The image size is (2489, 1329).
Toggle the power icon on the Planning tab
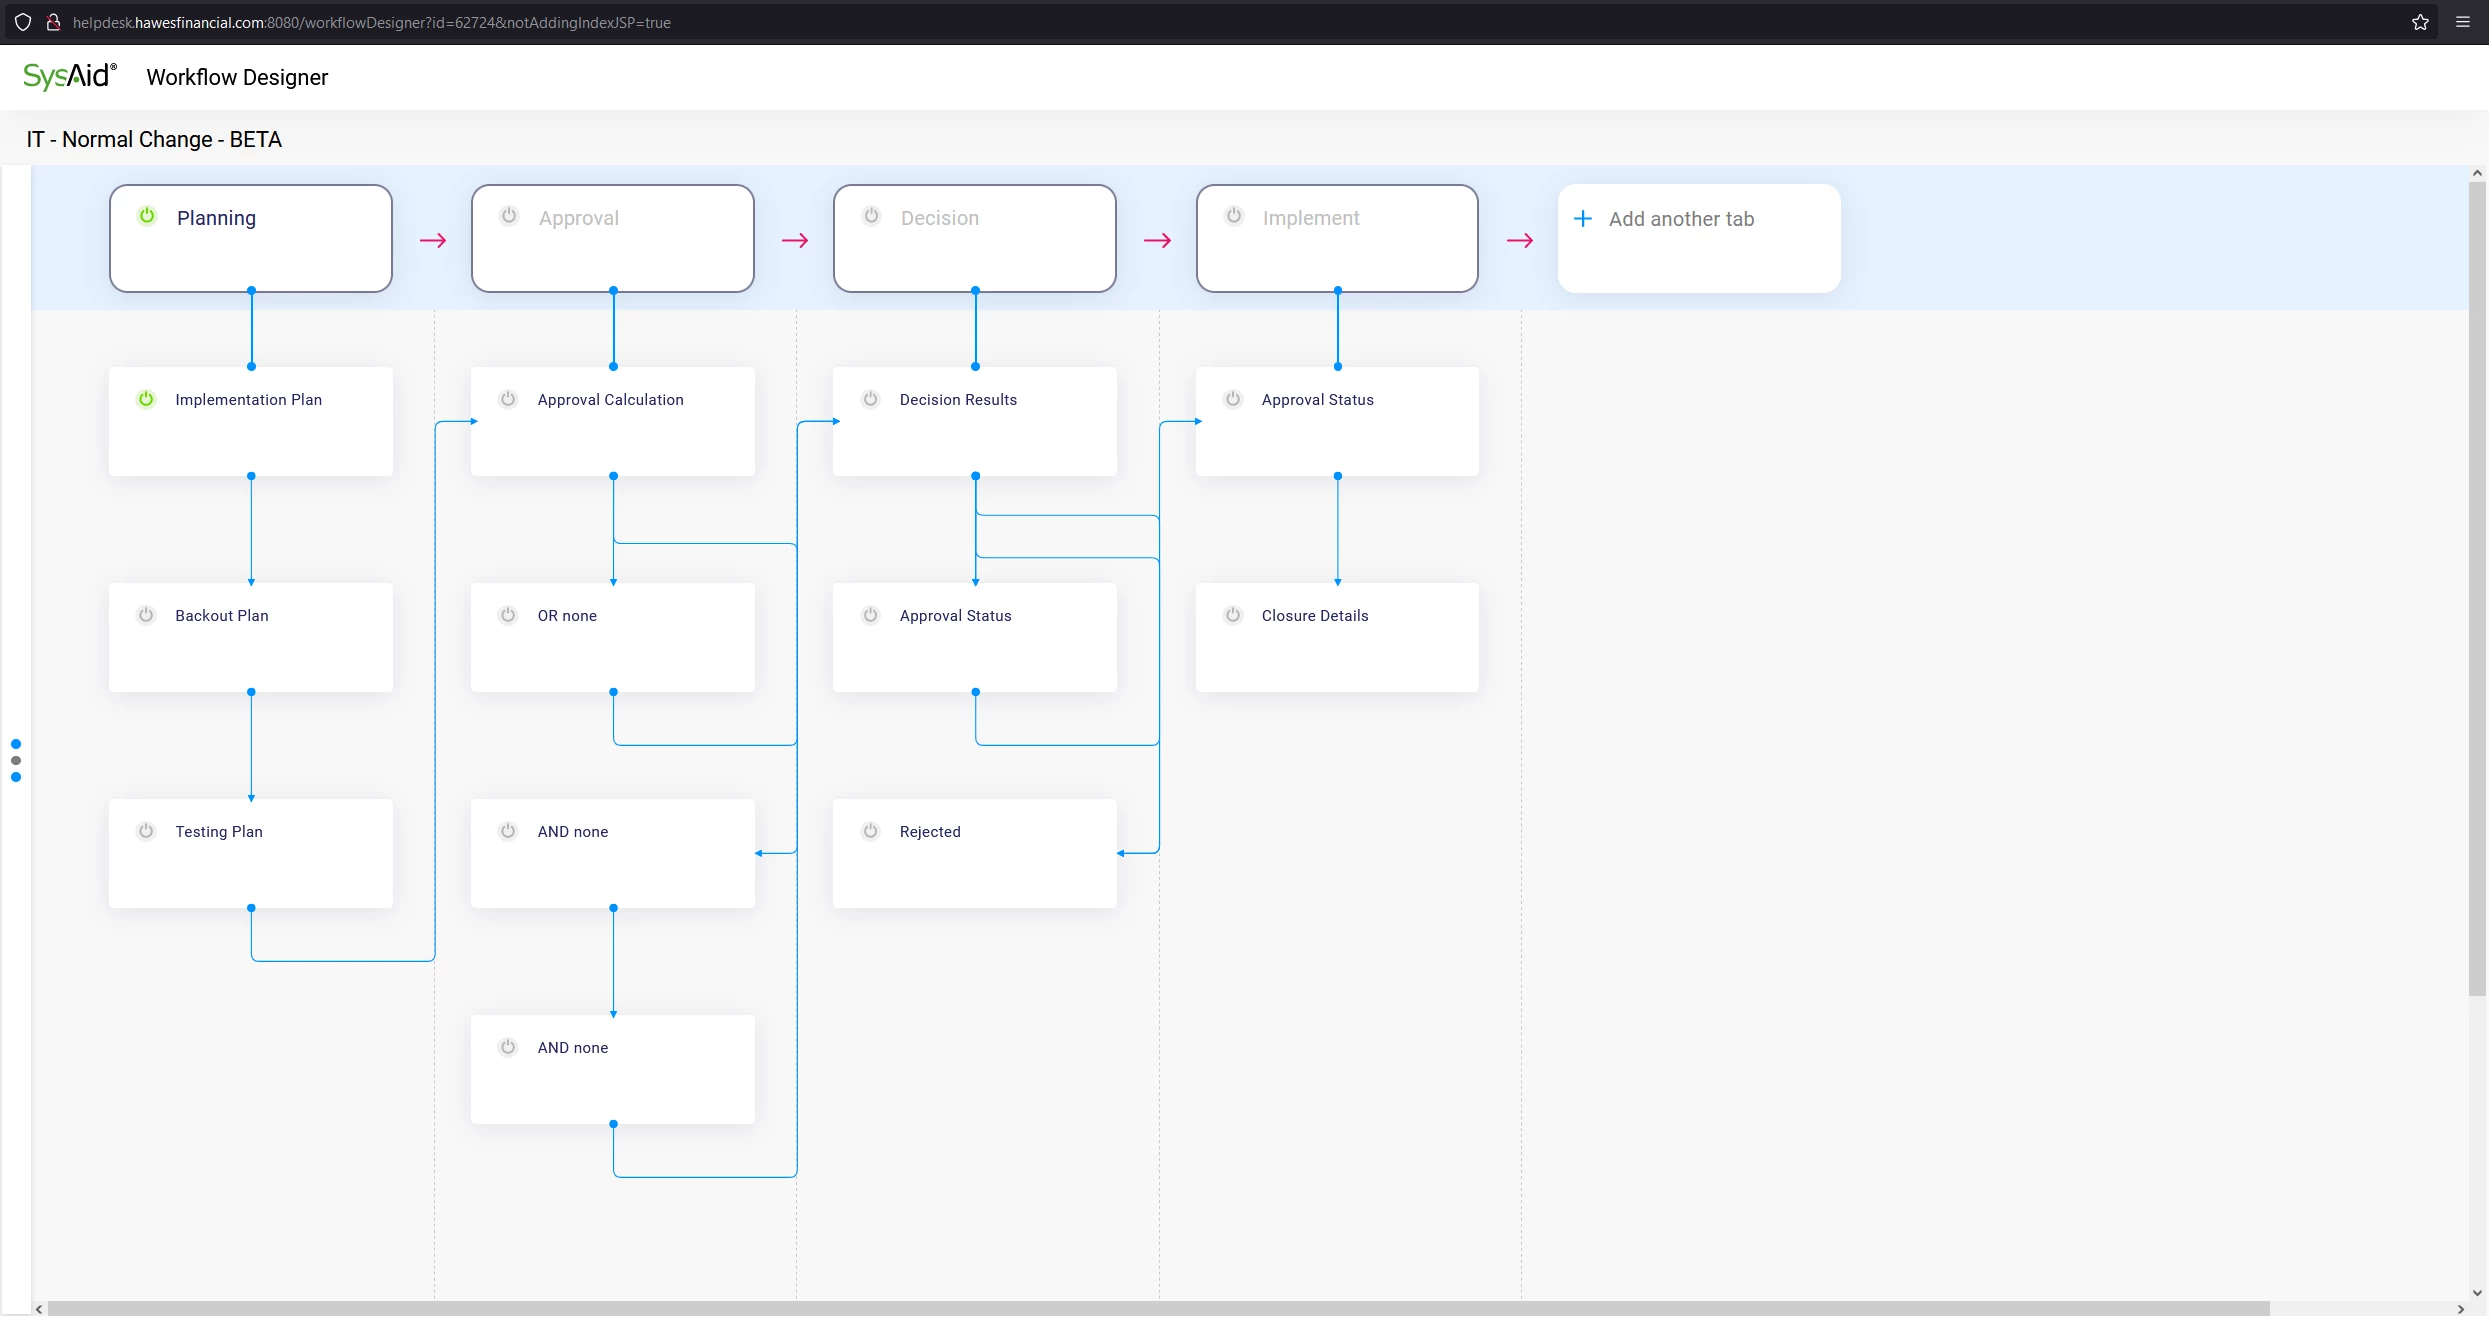[147, 216]
